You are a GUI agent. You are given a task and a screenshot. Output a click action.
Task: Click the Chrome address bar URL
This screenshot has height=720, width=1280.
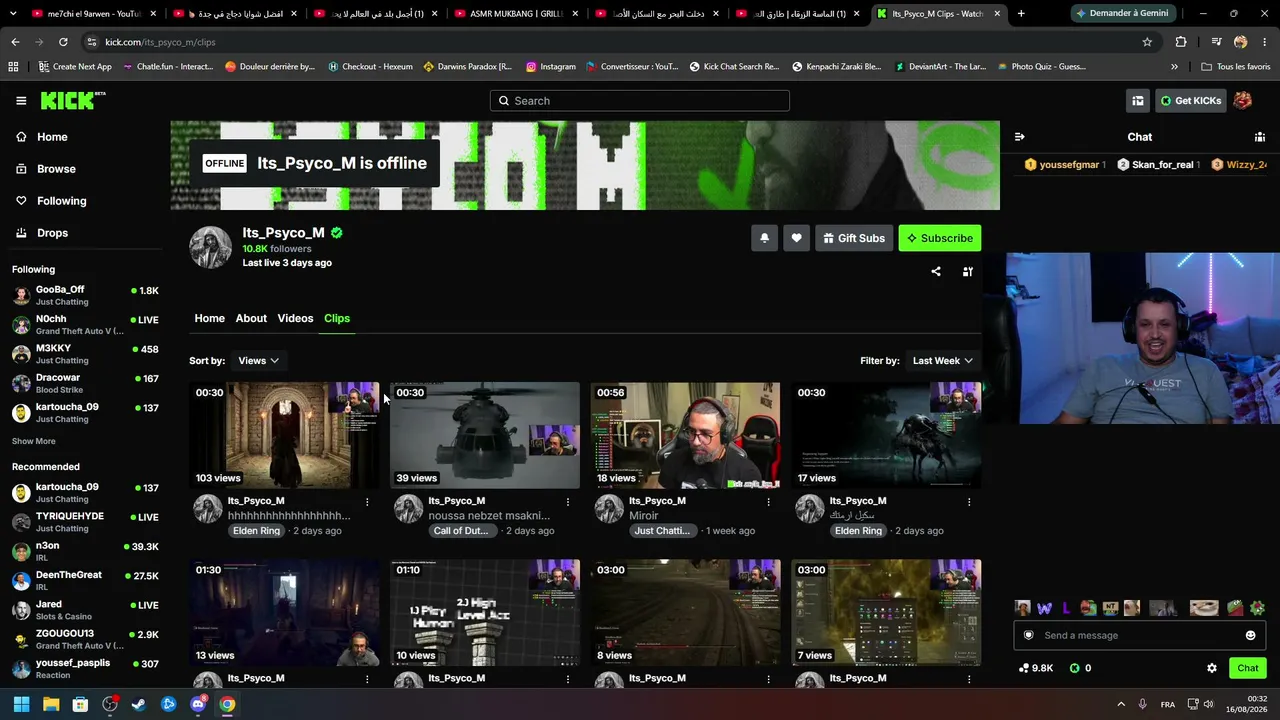160,42
